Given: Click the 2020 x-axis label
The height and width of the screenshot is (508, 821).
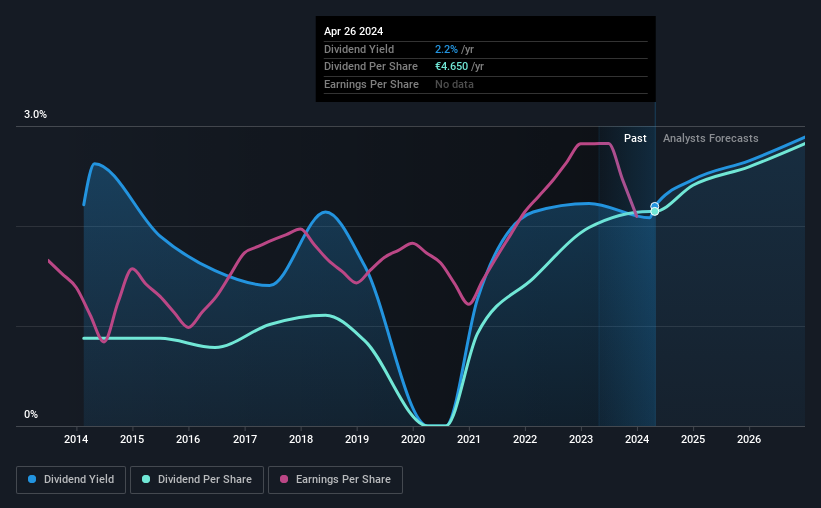Looking at the screenshot, I should click(413, 439).
